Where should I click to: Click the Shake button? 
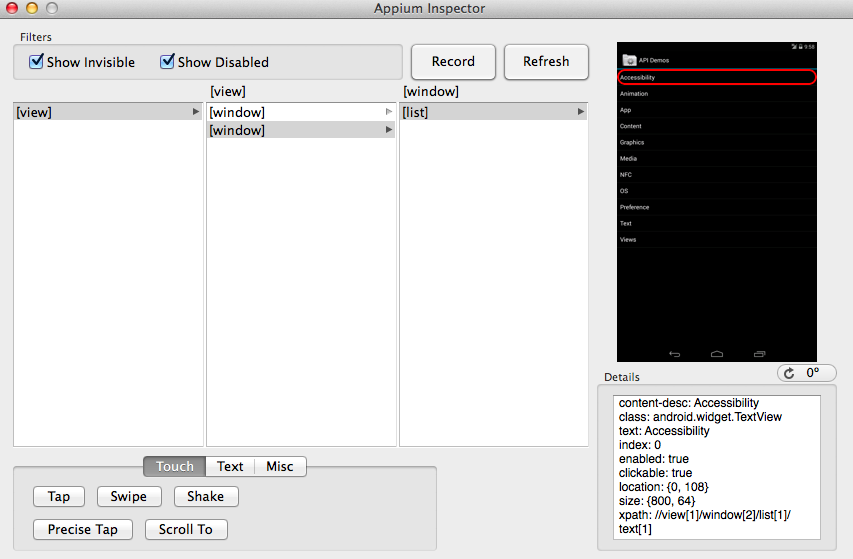click(206, 496)
